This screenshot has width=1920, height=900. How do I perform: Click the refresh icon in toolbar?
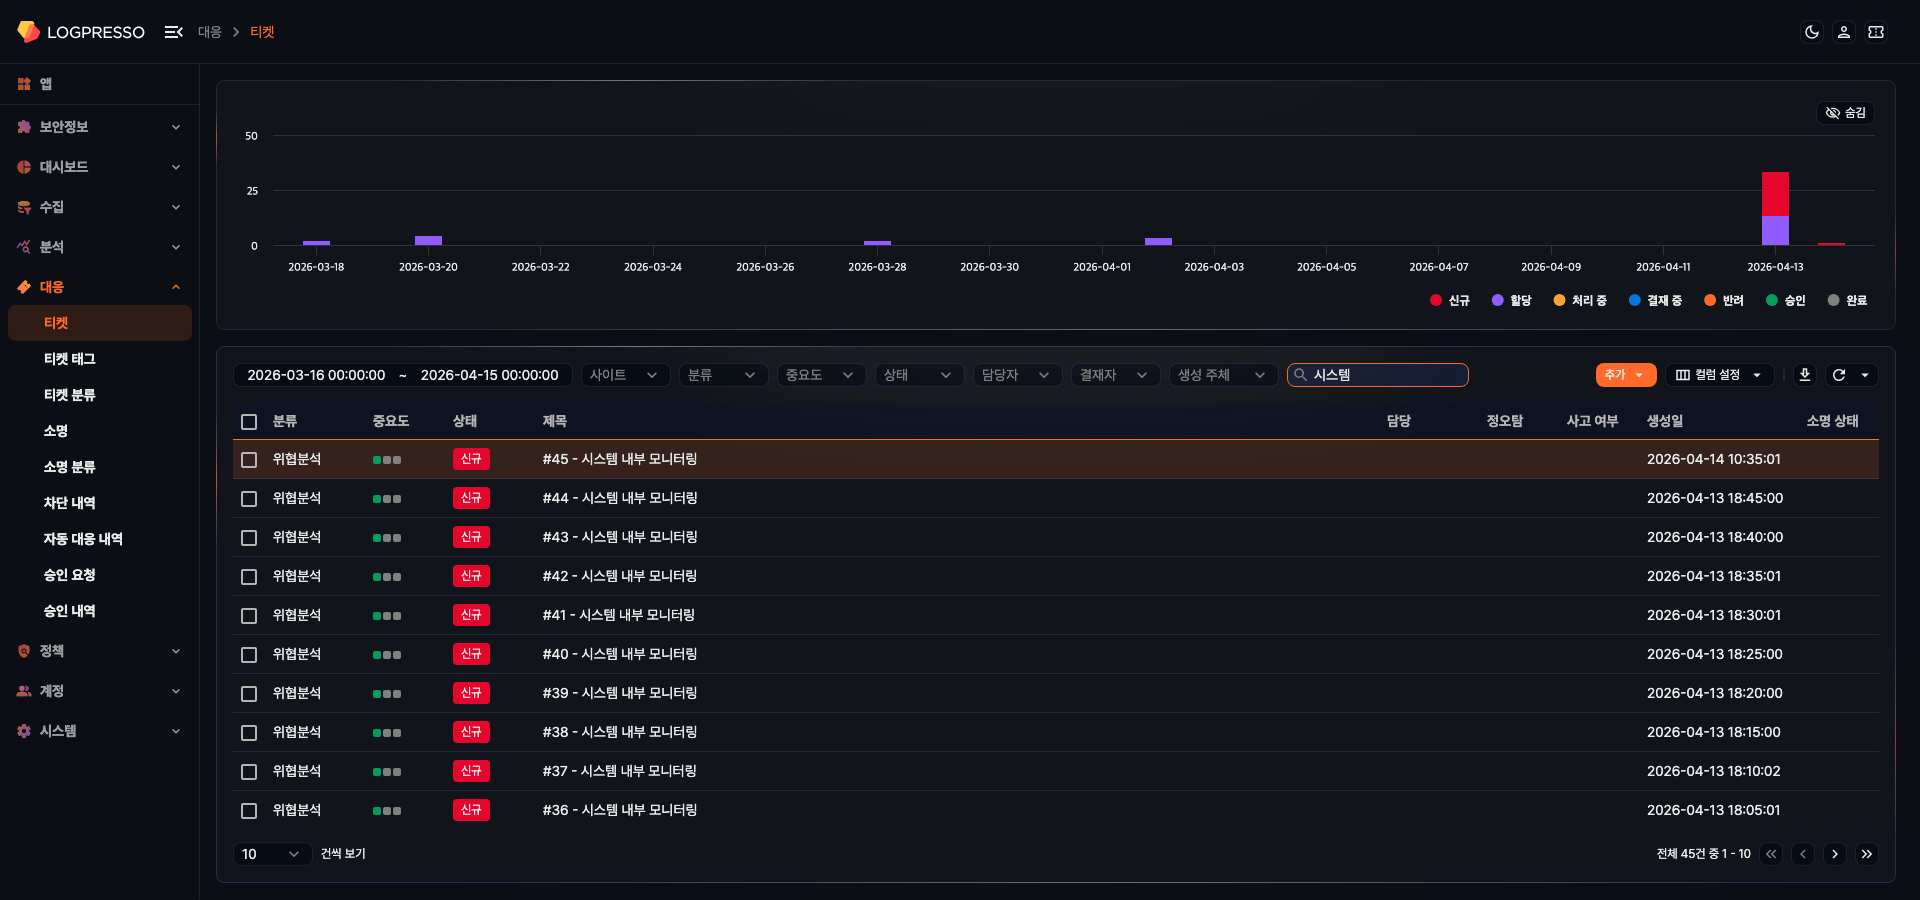tap(1838, 375)
